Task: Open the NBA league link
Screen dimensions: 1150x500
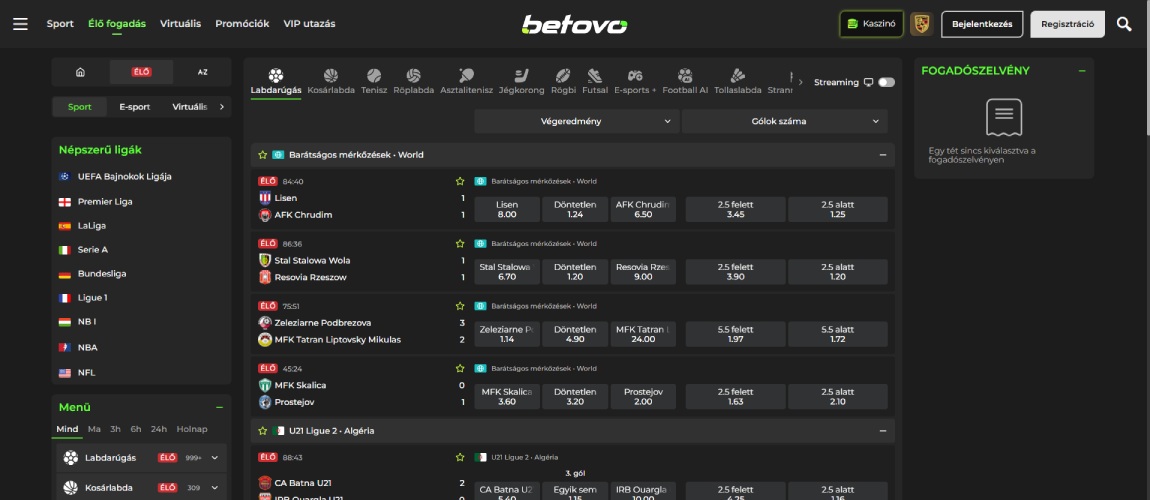Action: (x=87, y=348)
